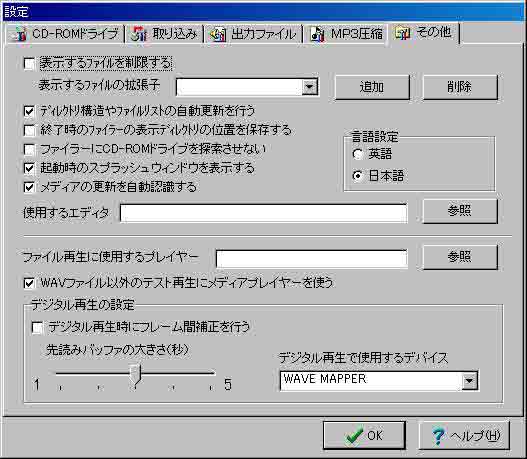Click the green checkmark OK icon
Image resolution: width=527 pixels, height=459 pixels.
tap(355, 436)
